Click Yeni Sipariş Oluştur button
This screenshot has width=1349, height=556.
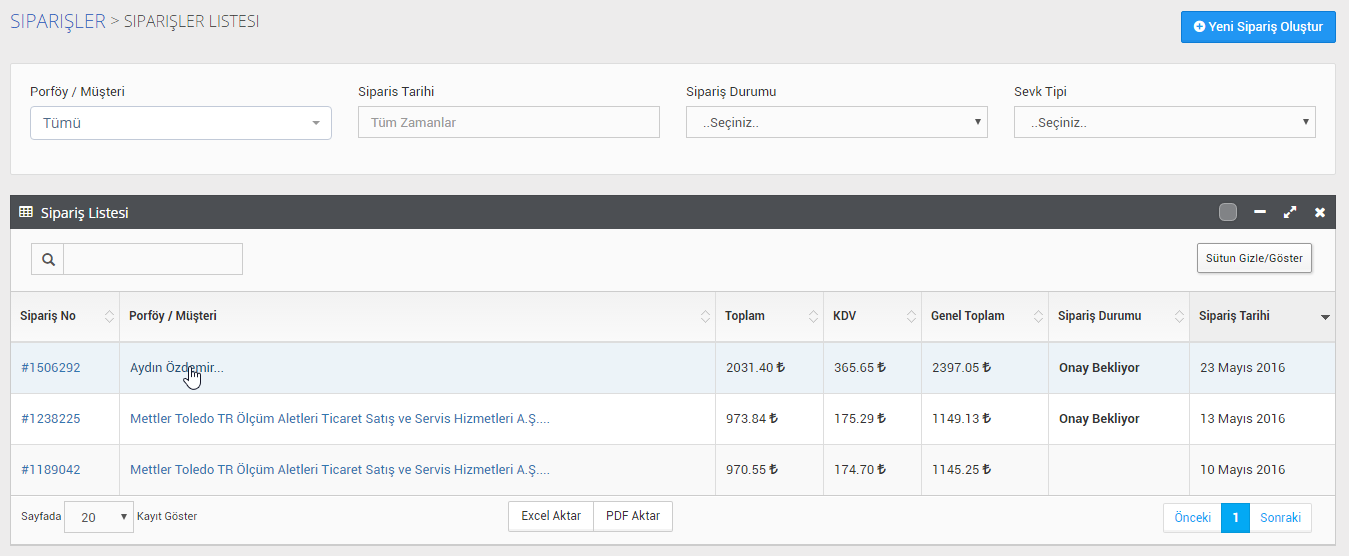click(1258, 27)
